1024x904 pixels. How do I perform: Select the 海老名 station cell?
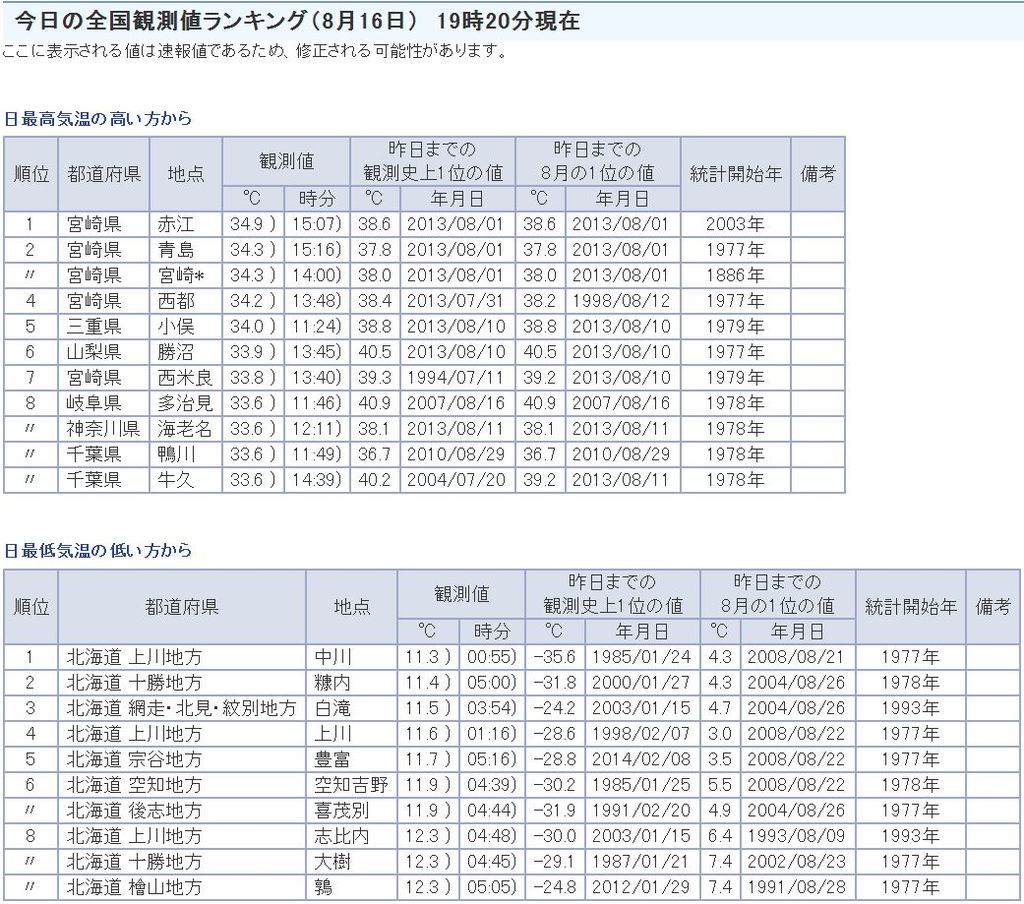(185, 429)
